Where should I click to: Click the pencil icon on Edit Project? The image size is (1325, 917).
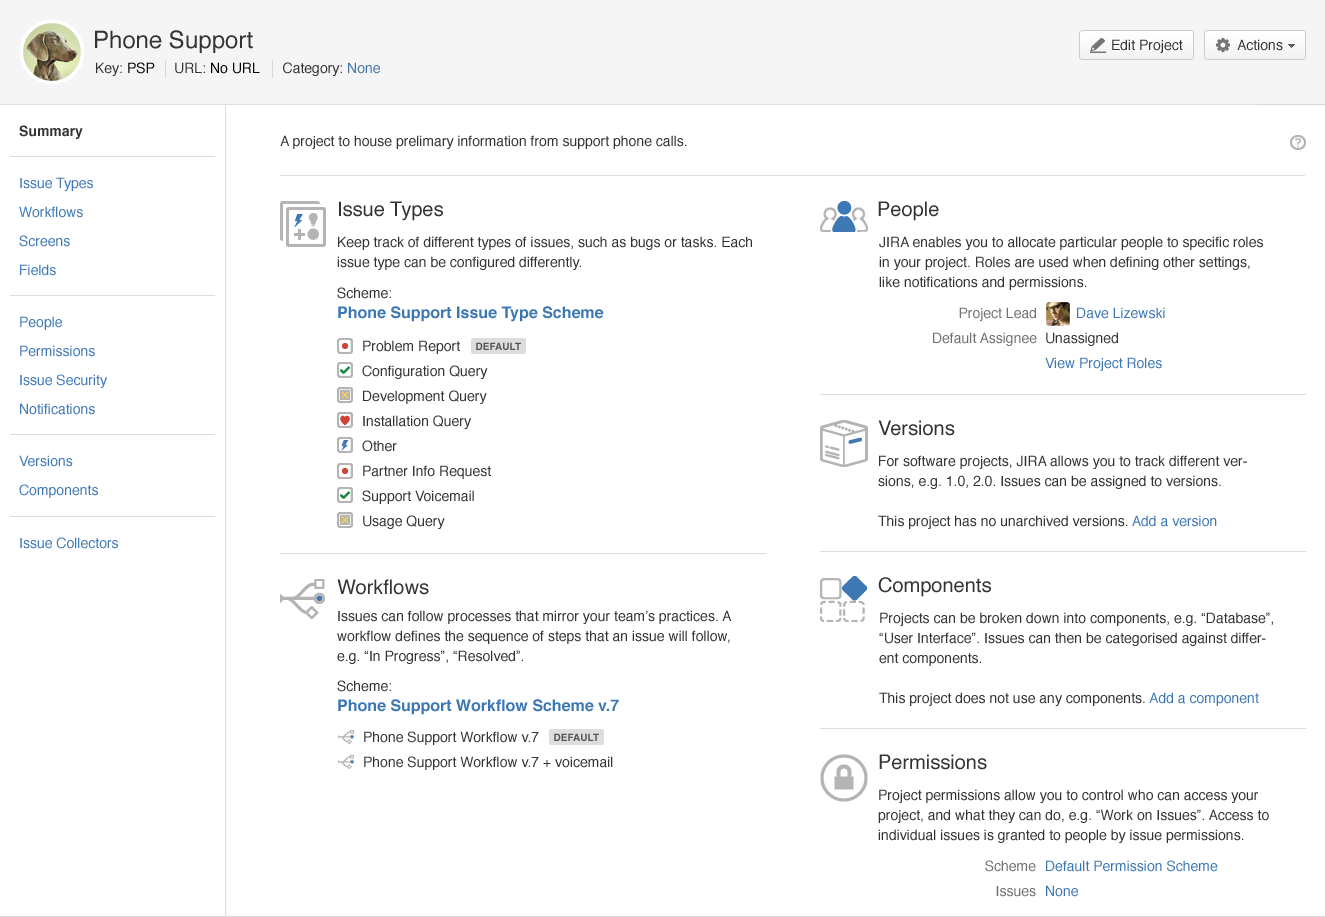[1098, 46]
